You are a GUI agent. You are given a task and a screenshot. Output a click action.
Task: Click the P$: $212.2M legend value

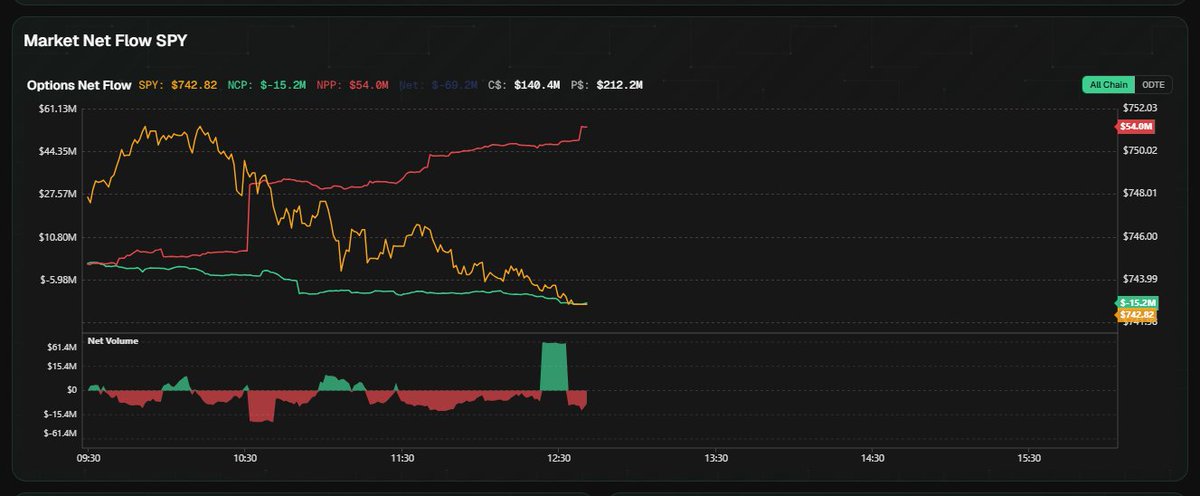click(x=607, y=86)
